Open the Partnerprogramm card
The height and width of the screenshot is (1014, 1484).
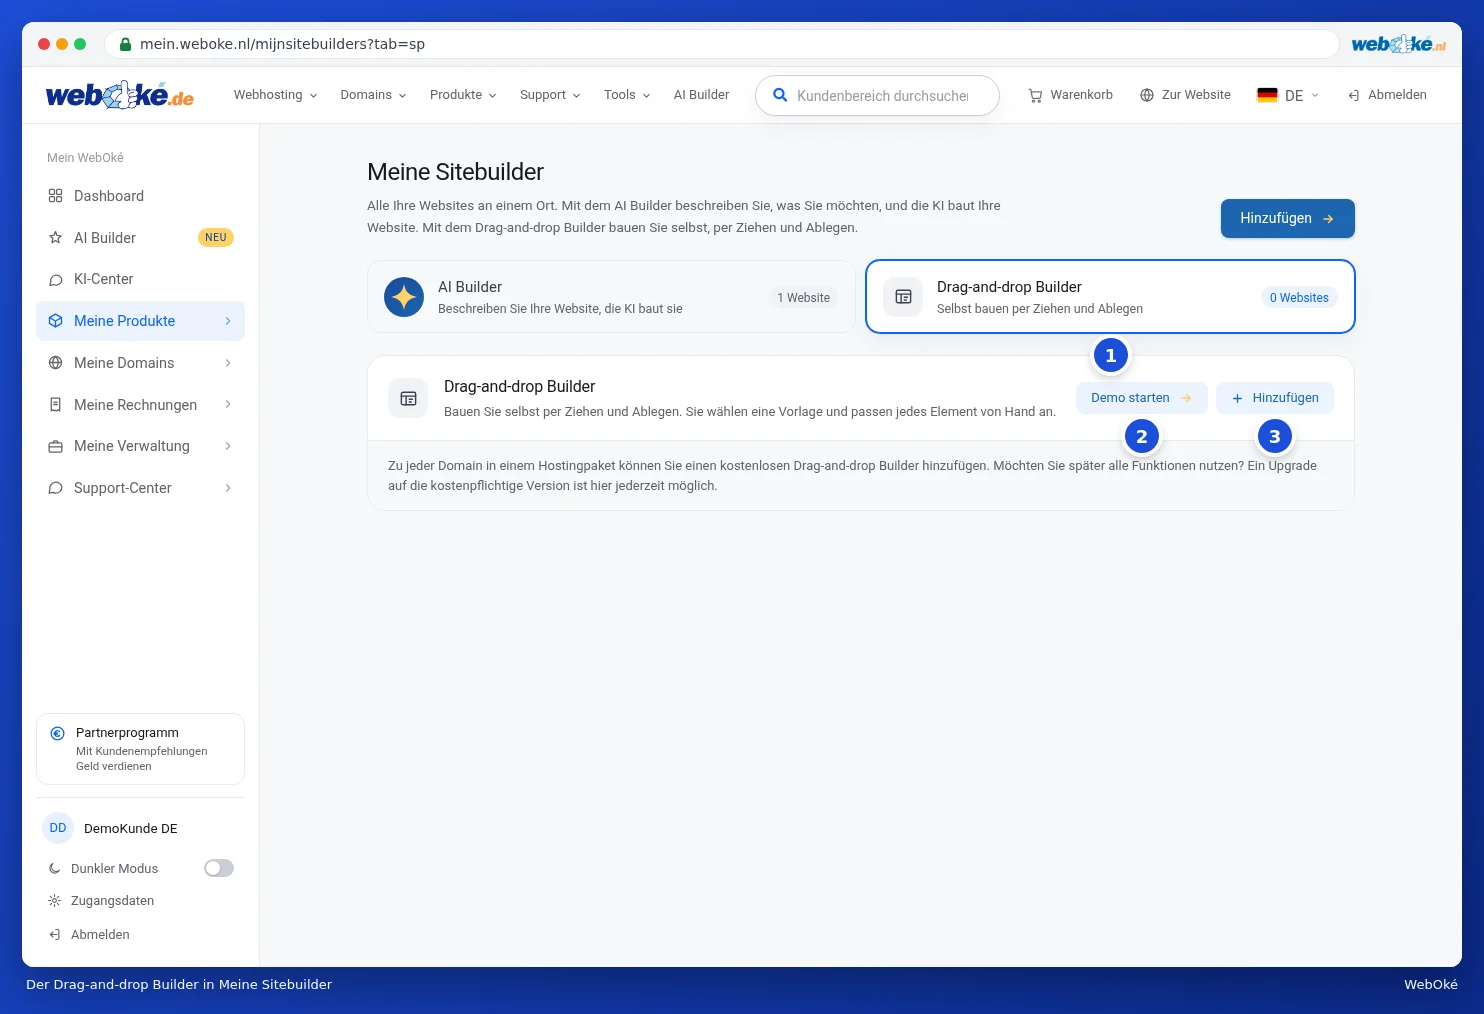point(140,749)
